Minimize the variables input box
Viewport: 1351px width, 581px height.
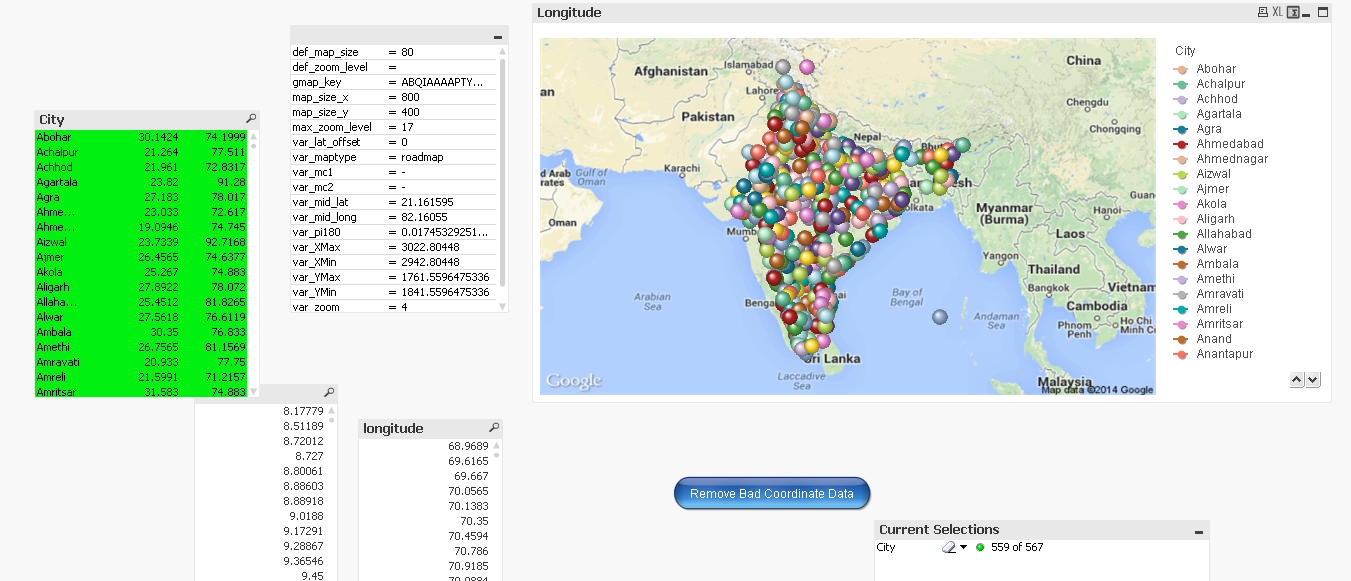(498, 37)
